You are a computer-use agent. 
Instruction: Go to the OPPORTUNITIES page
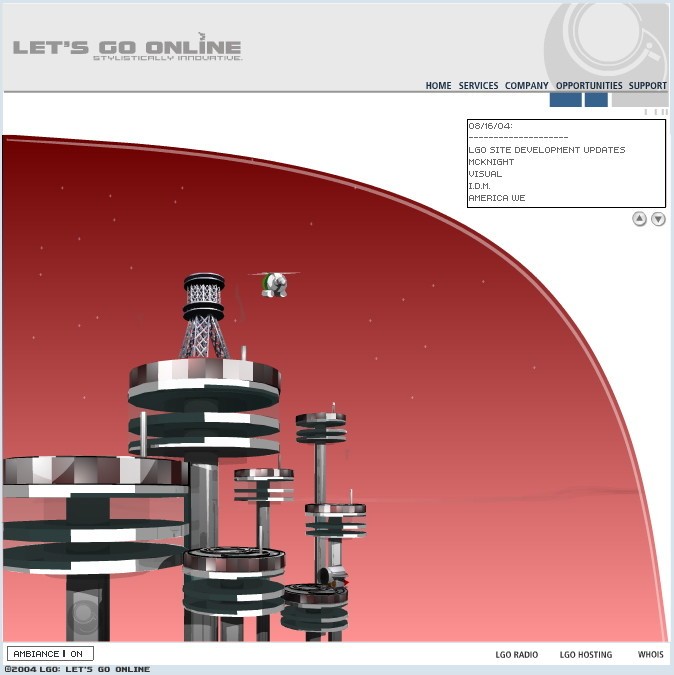pos(589,85)
